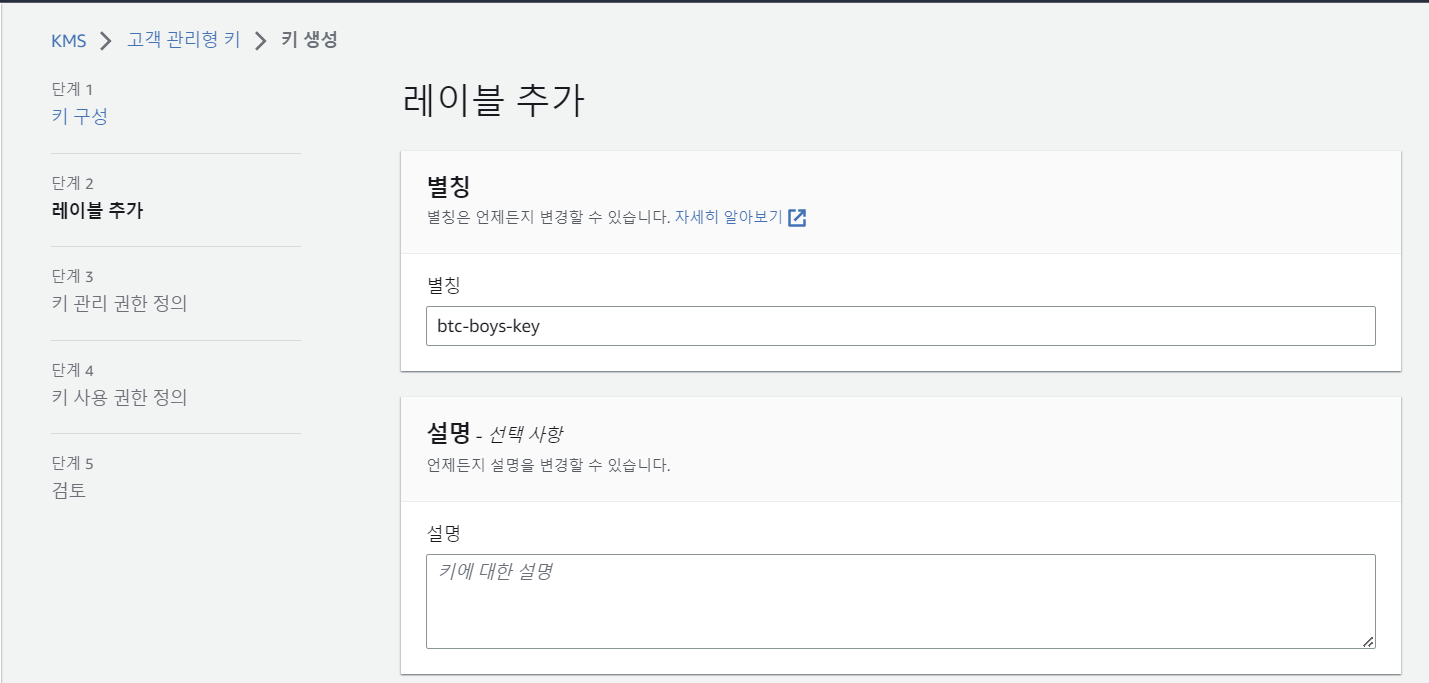Click the 별칭 section header title
Image resolution: width=1429 pixels, height=683 pixels.
pos(448,186)
